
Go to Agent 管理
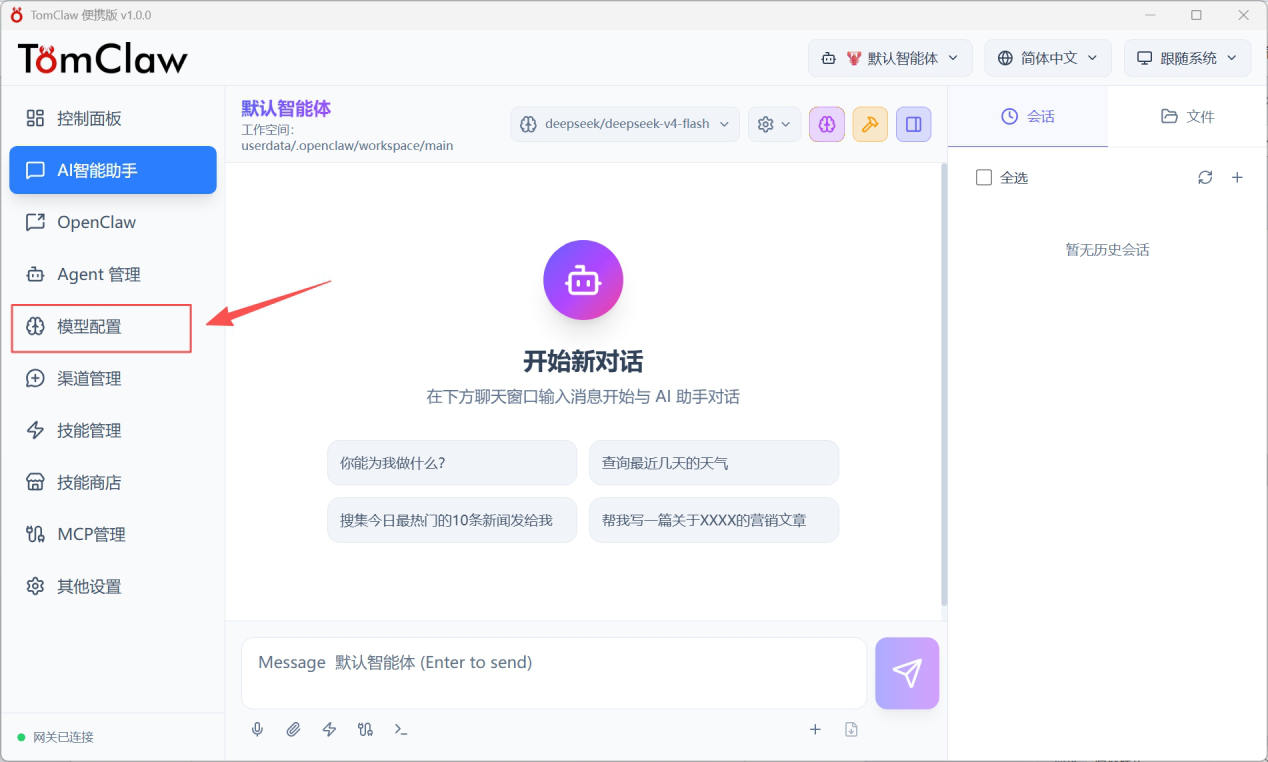click(113, 274)
